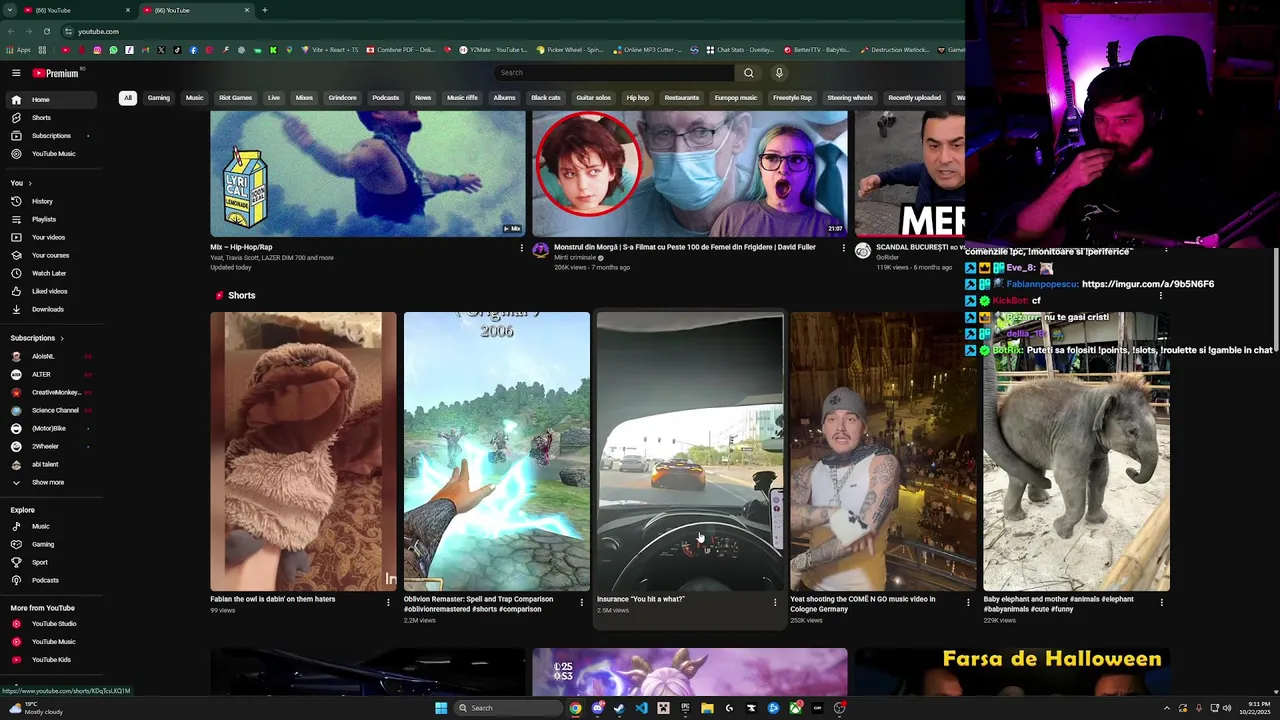Open Visual Studio Code from taskbar
This screenshot has width=1280, height=720.
pos(641,708)
